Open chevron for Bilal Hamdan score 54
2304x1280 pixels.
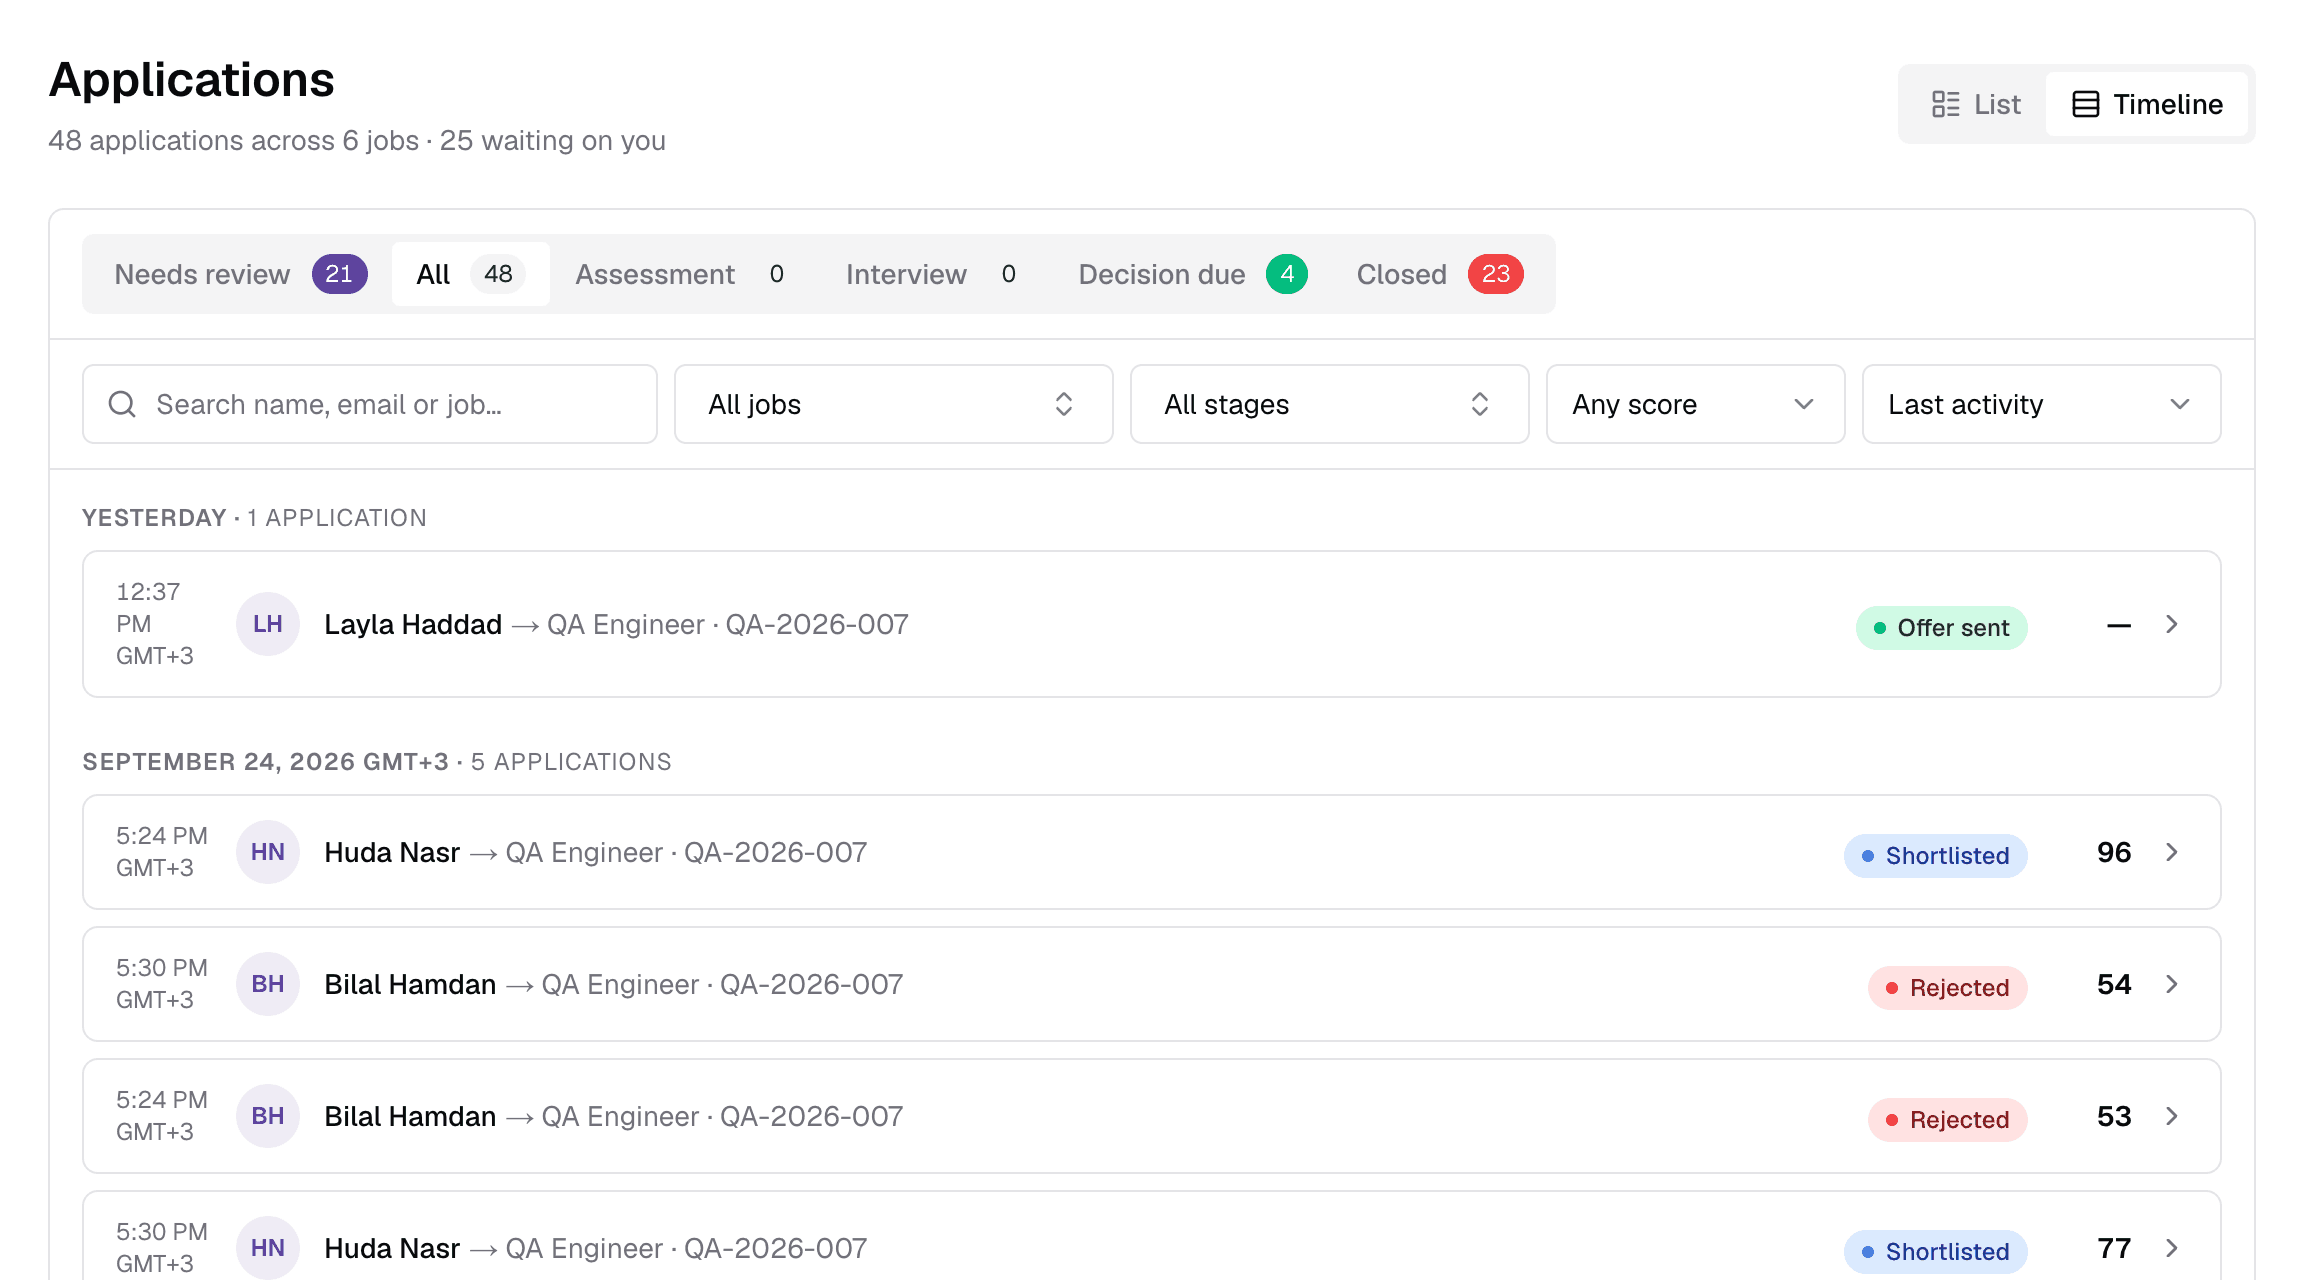coord(2172,984)
